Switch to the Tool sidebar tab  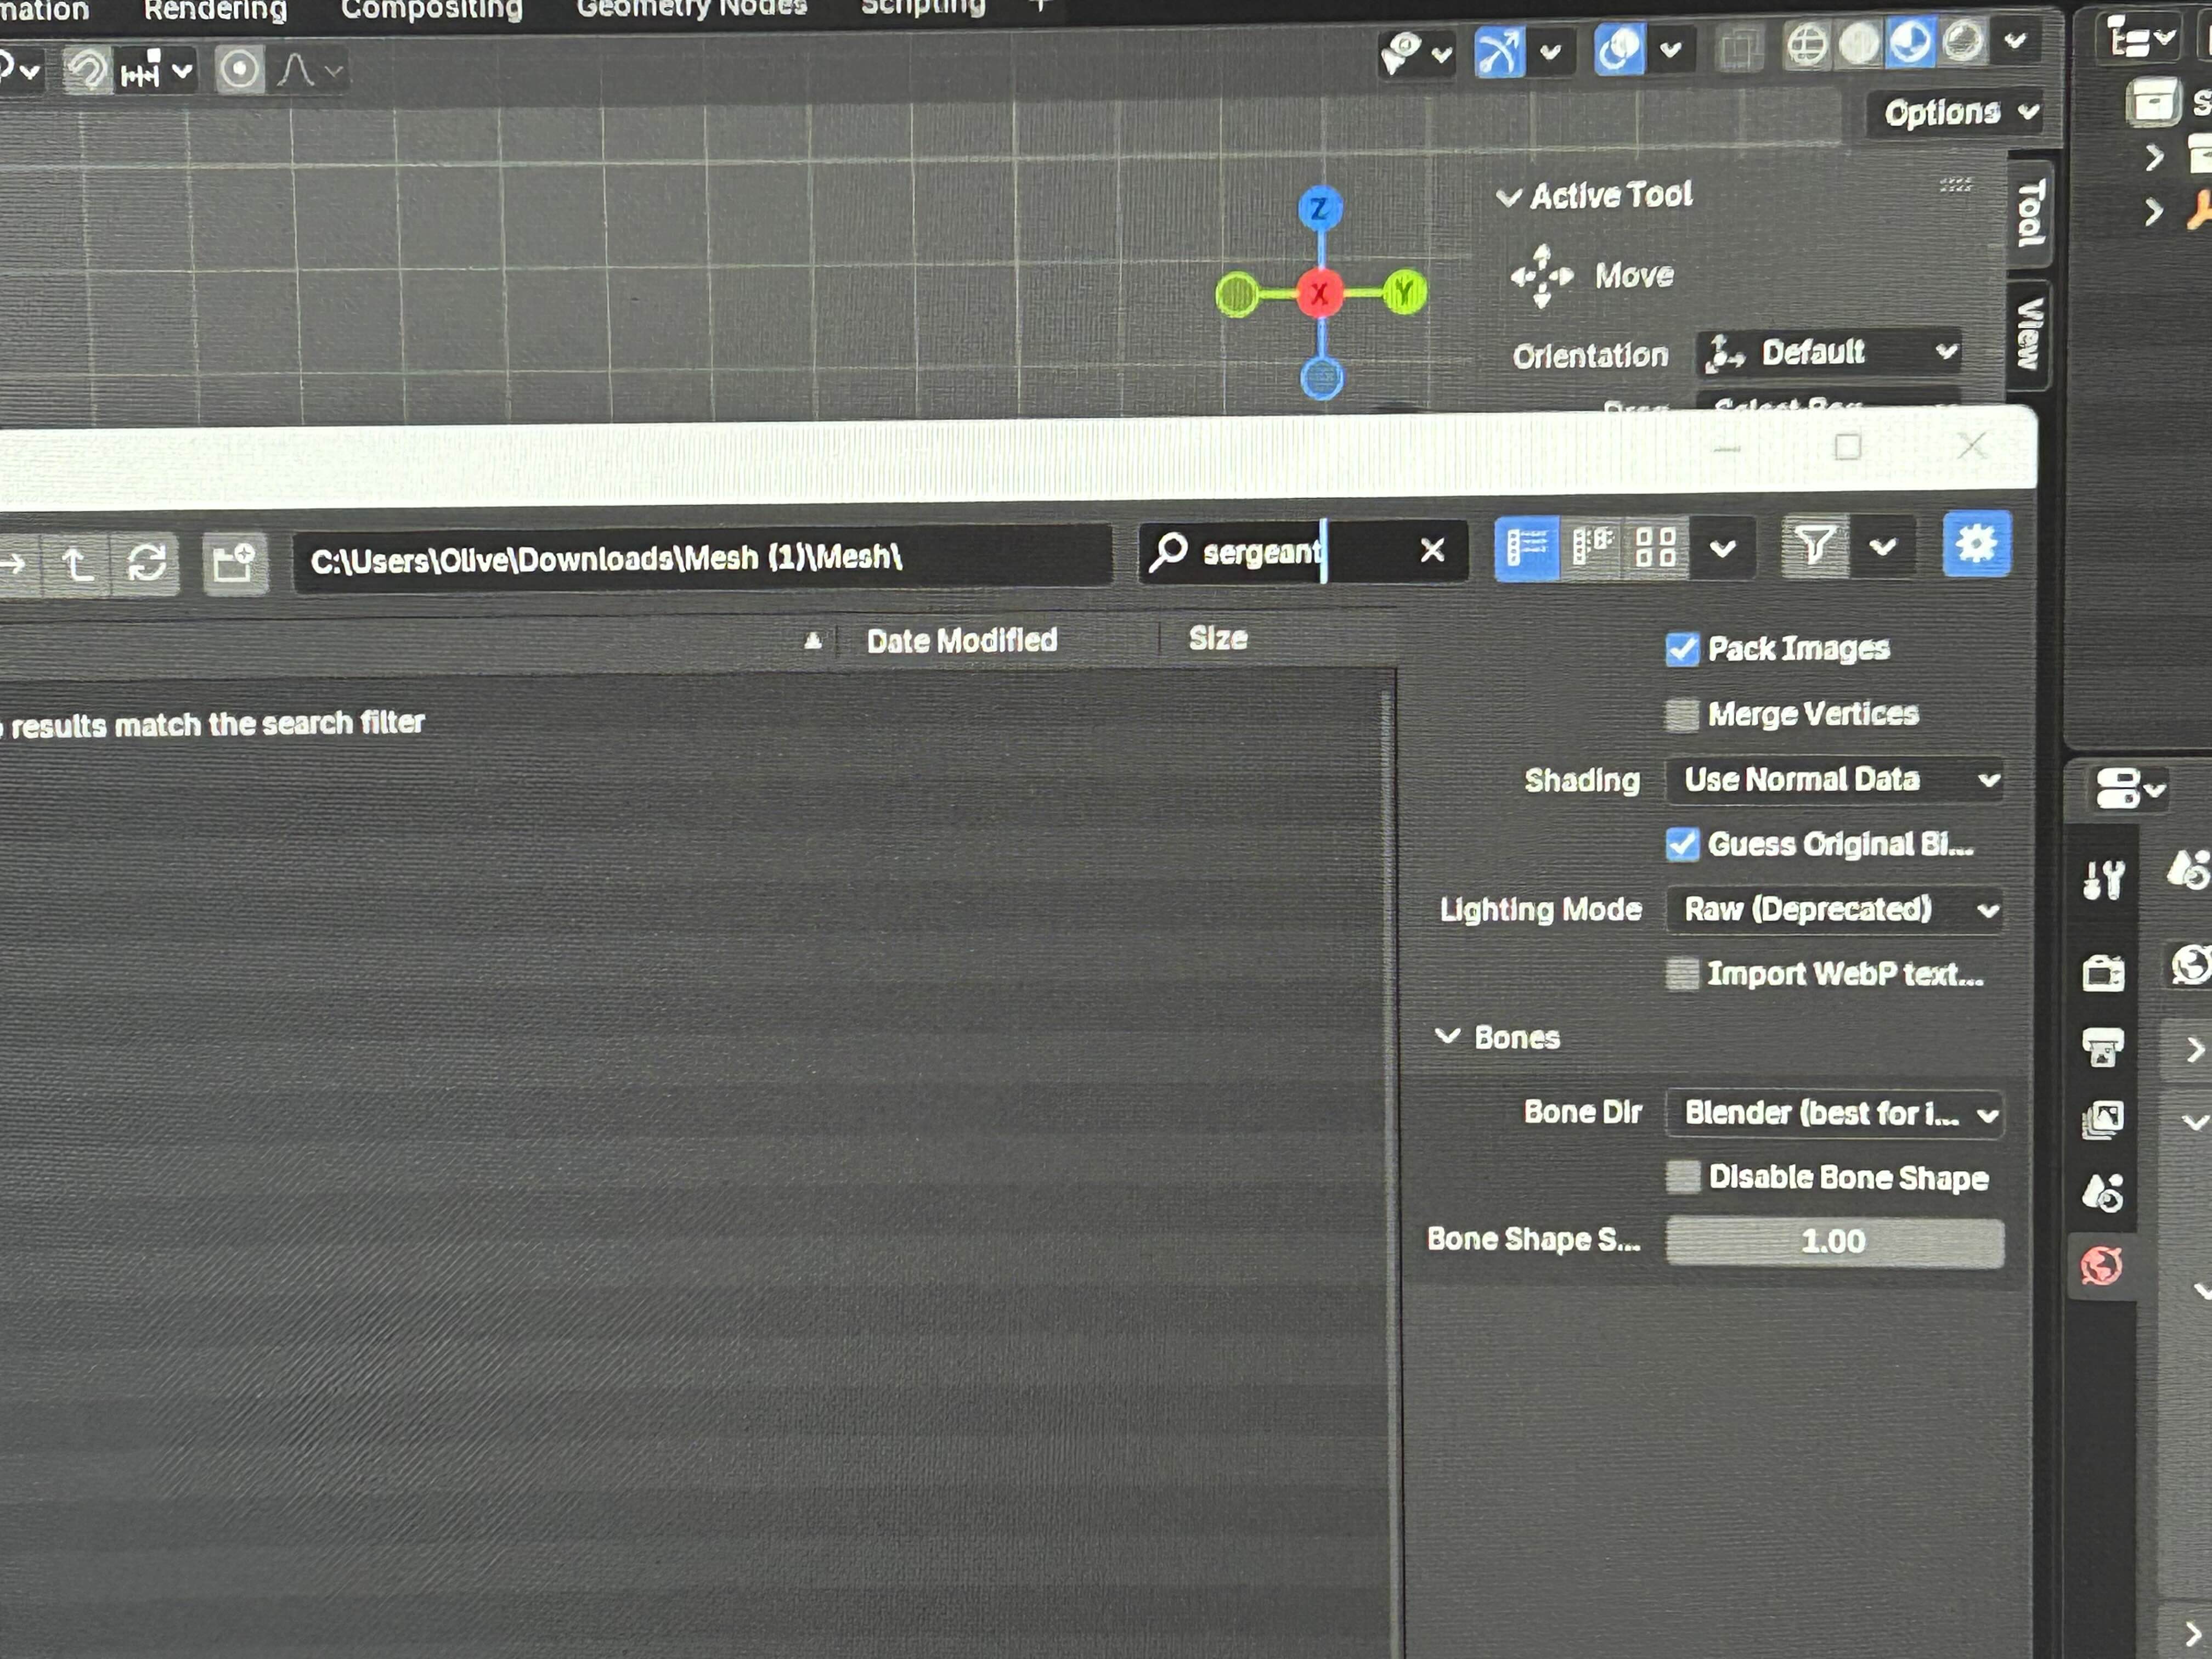coord(2031,213)
